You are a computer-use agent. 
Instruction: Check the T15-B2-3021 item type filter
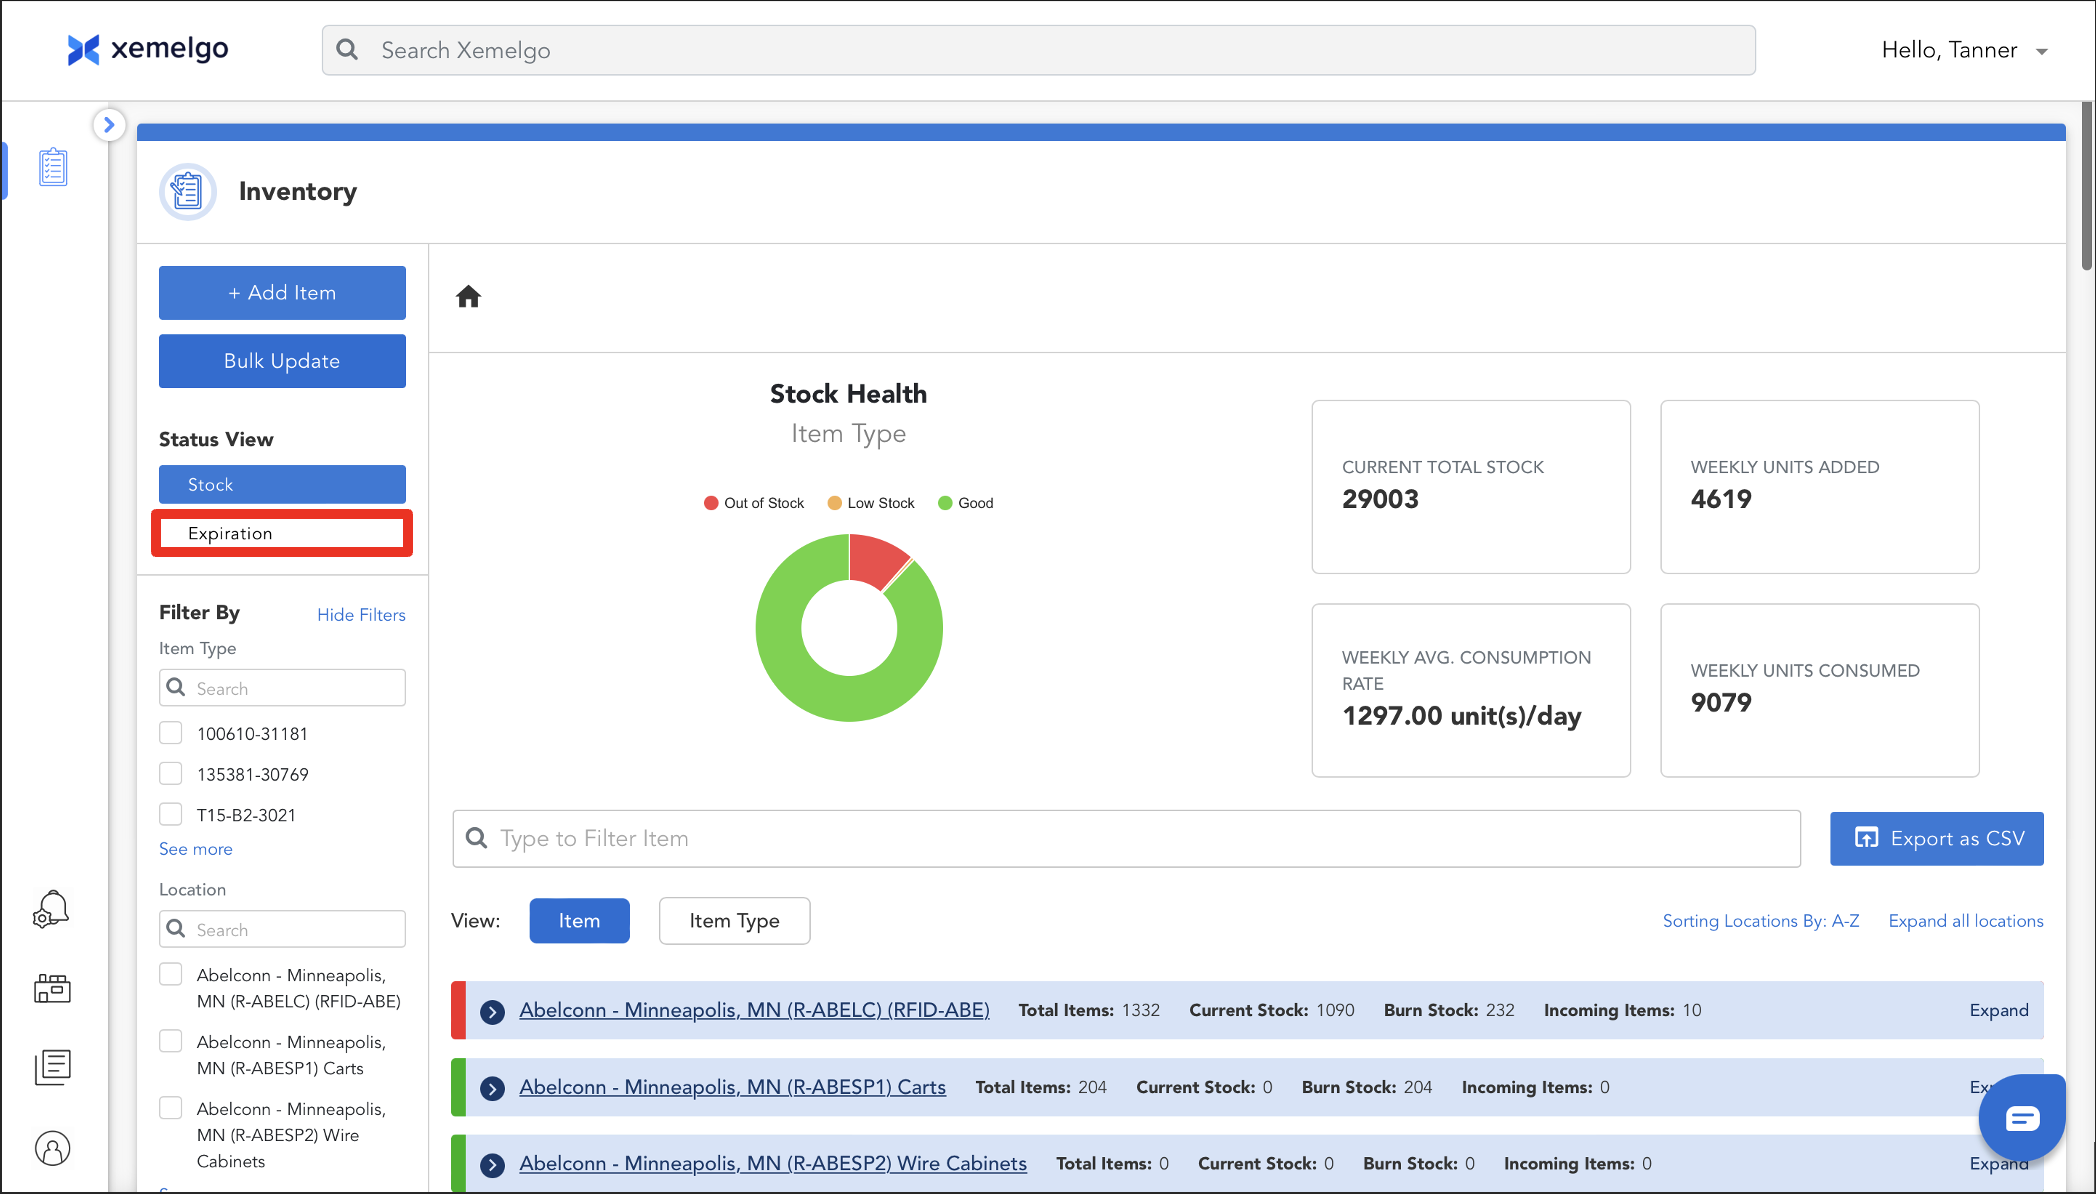(x=171, y=814)
